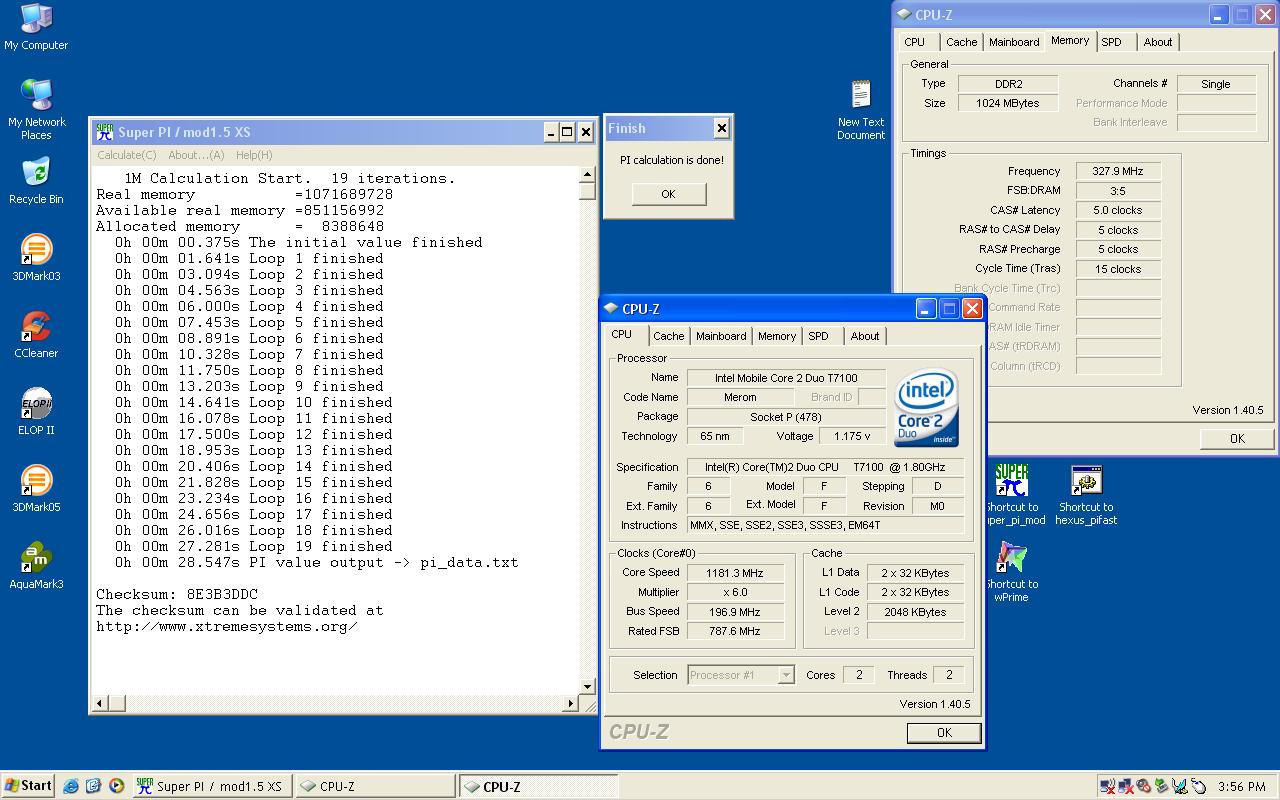Screen dimensions: 1280x800
Task: Open the Internet Explorer quick launch icon
Action: pos(71,786)
